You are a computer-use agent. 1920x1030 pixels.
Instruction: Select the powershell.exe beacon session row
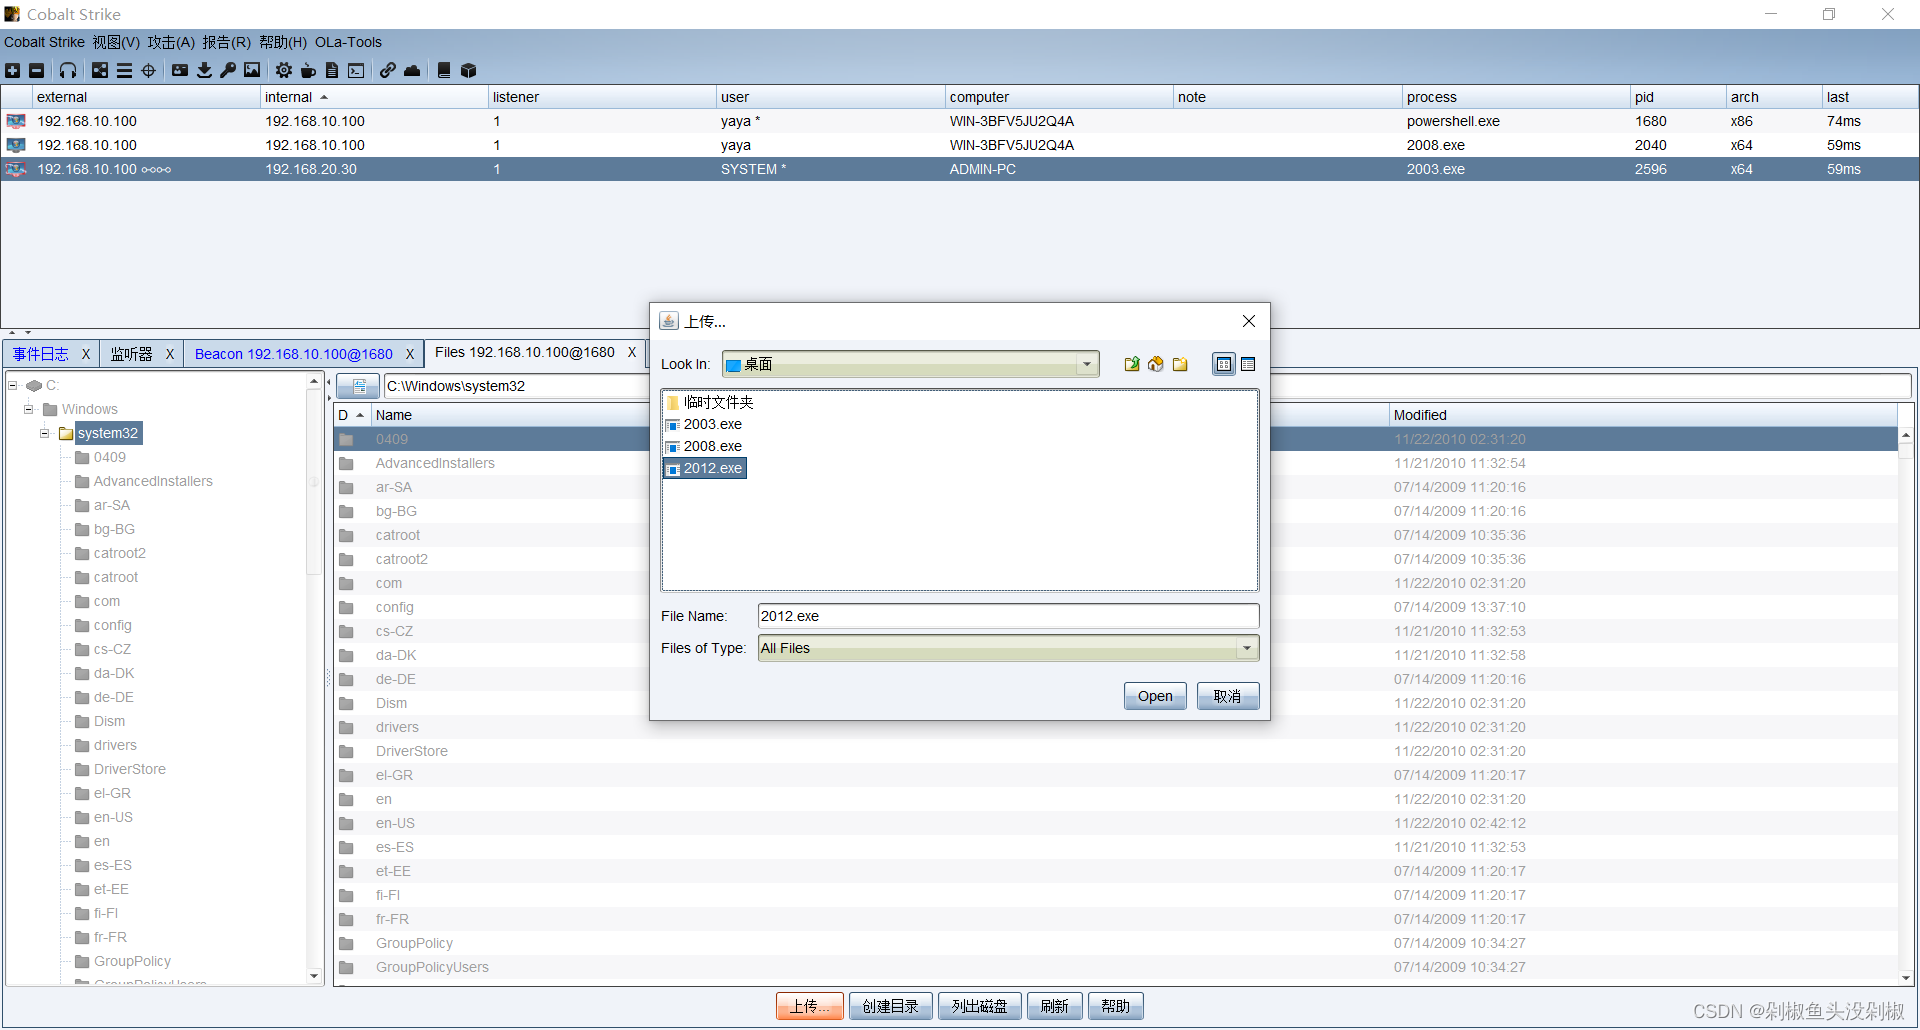click(960, 121)
